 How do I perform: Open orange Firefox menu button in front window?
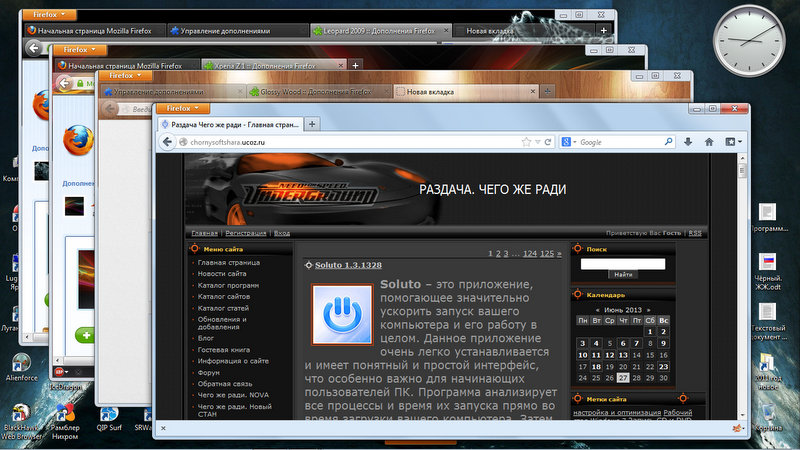pyautogui.click(x=183, y=108)
